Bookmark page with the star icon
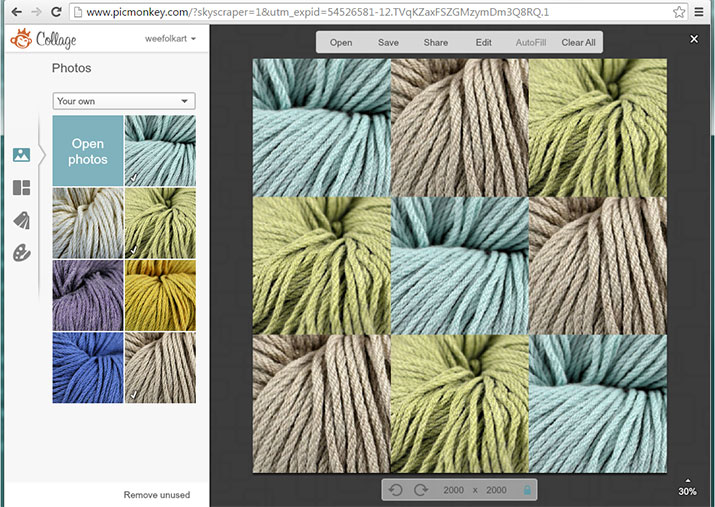Viewport: 715px width, 507px height. (679, 12)
